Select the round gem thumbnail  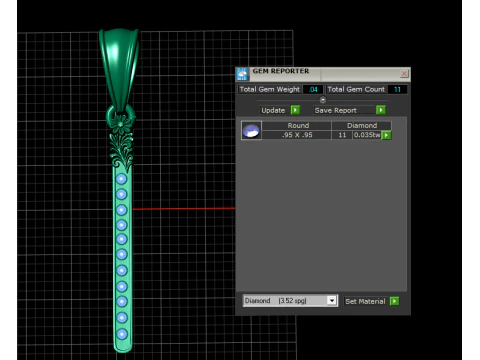tap(251, 130)
